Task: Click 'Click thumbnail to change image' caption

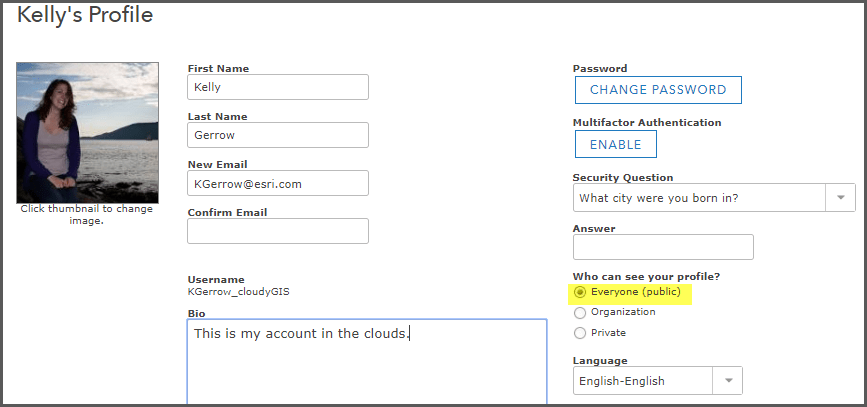Action: tap(87, 214)
